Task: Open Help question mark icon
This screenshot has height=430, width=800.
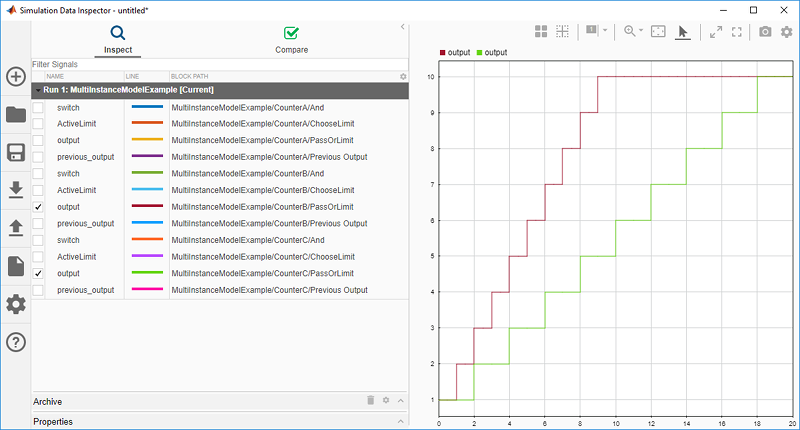Action: 16,342
